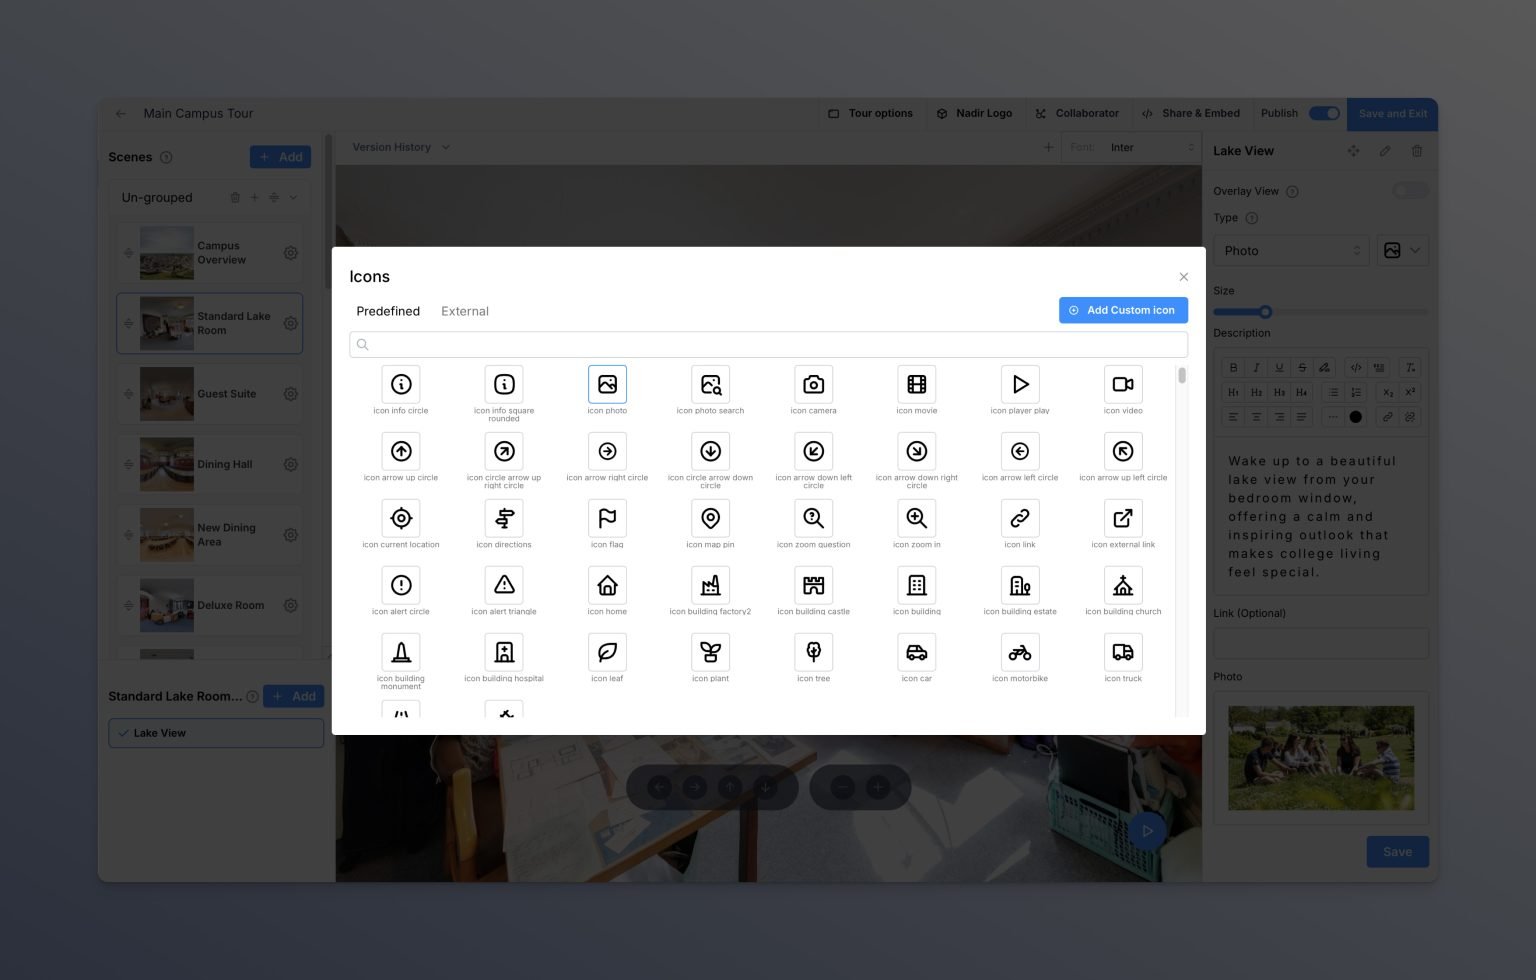Viewport: 1536px width, 980px height.
Task: Choose the icon directions signpost
Action: point(504,519)
